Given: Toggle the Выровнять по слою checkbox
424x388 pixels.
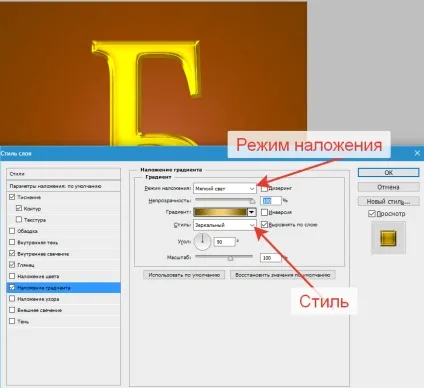Looking at the screenshot, I should coord(264,225).
